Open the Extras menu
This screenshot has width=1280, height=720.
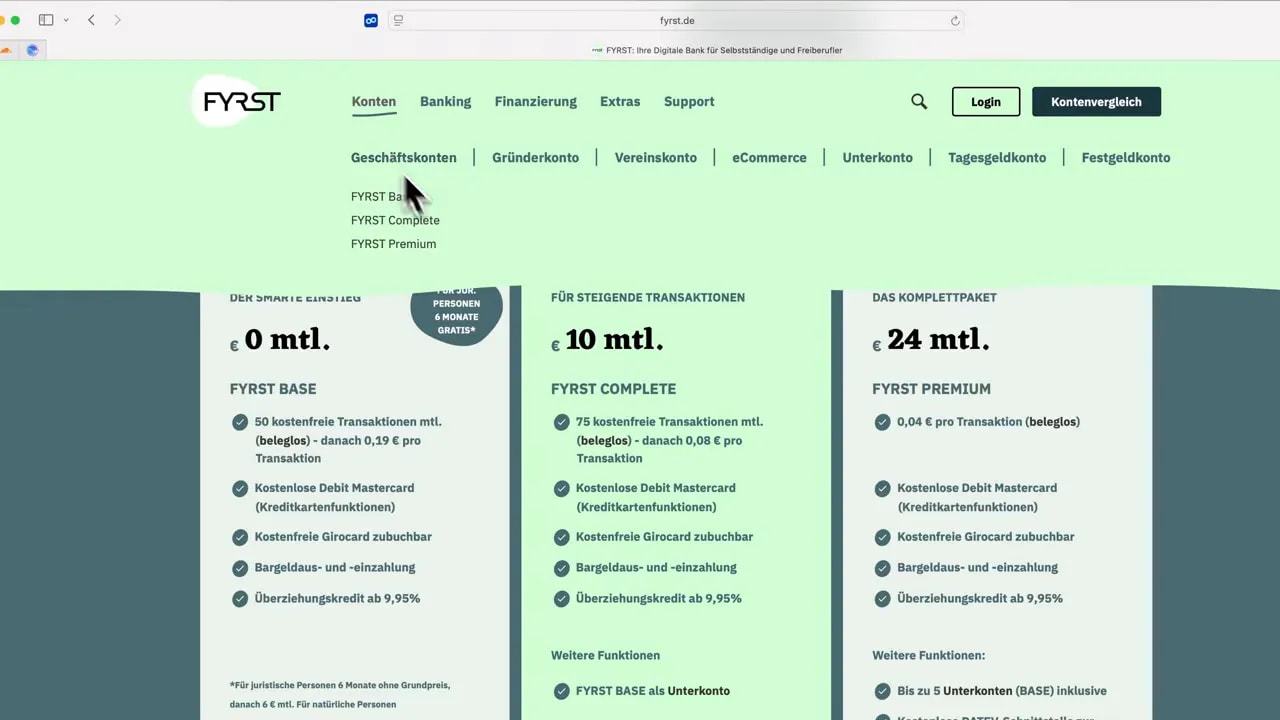click(x=620, y=101)
